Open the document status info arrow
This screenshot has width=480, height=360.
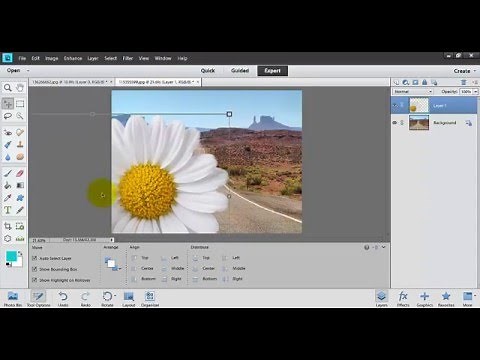click(112, 240)
